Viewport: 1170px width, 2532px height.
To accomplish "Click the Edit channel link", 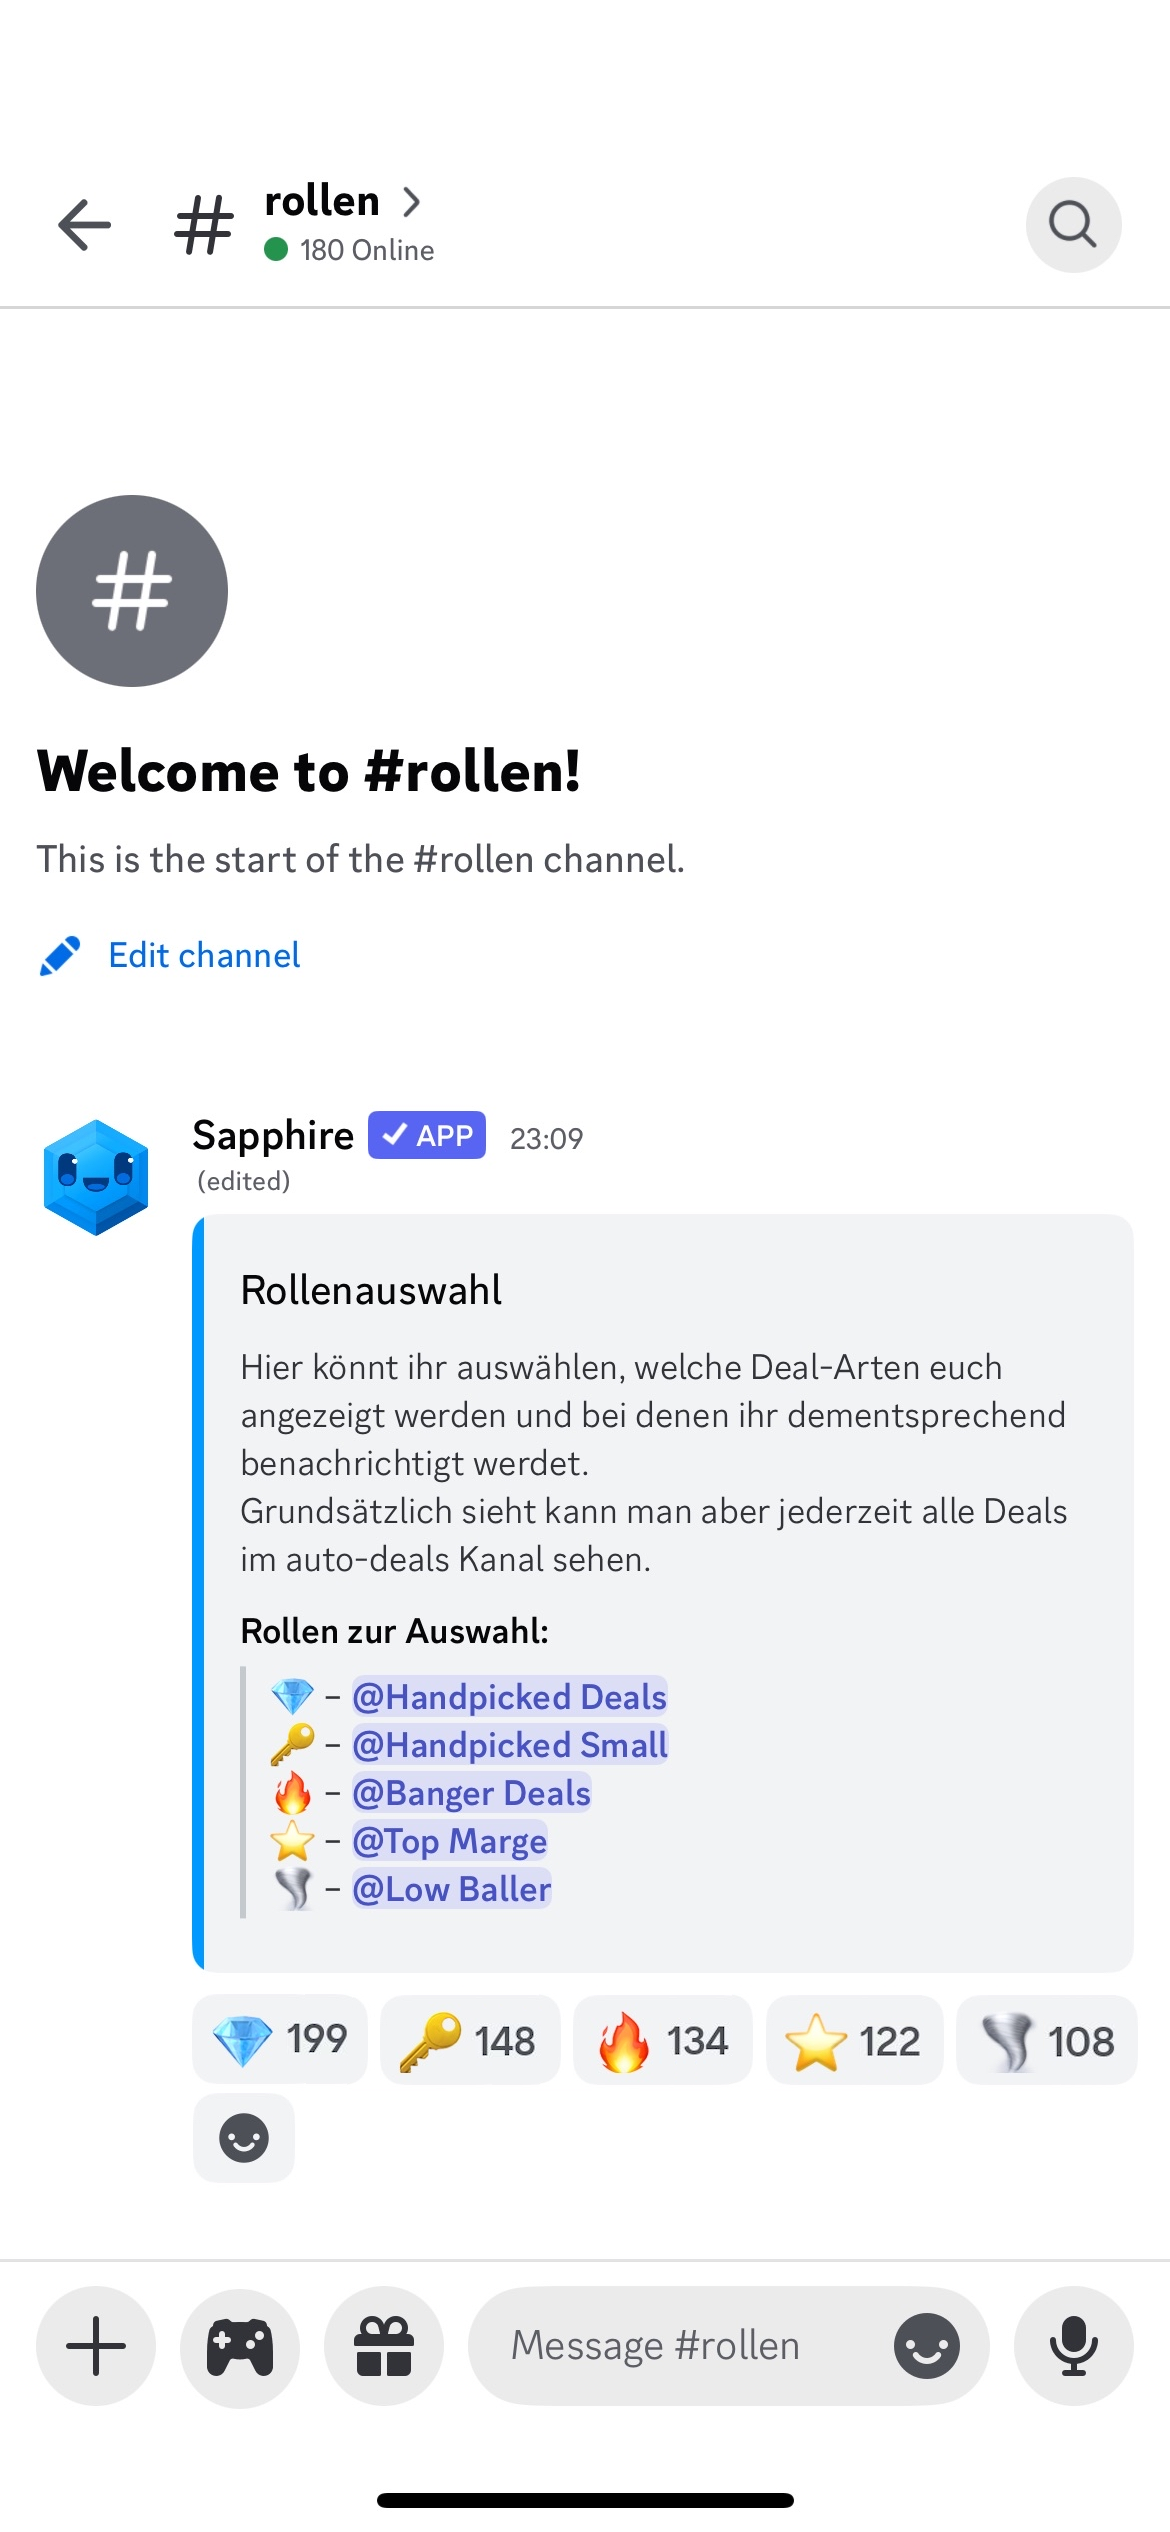I will click(x=204, y=955).
